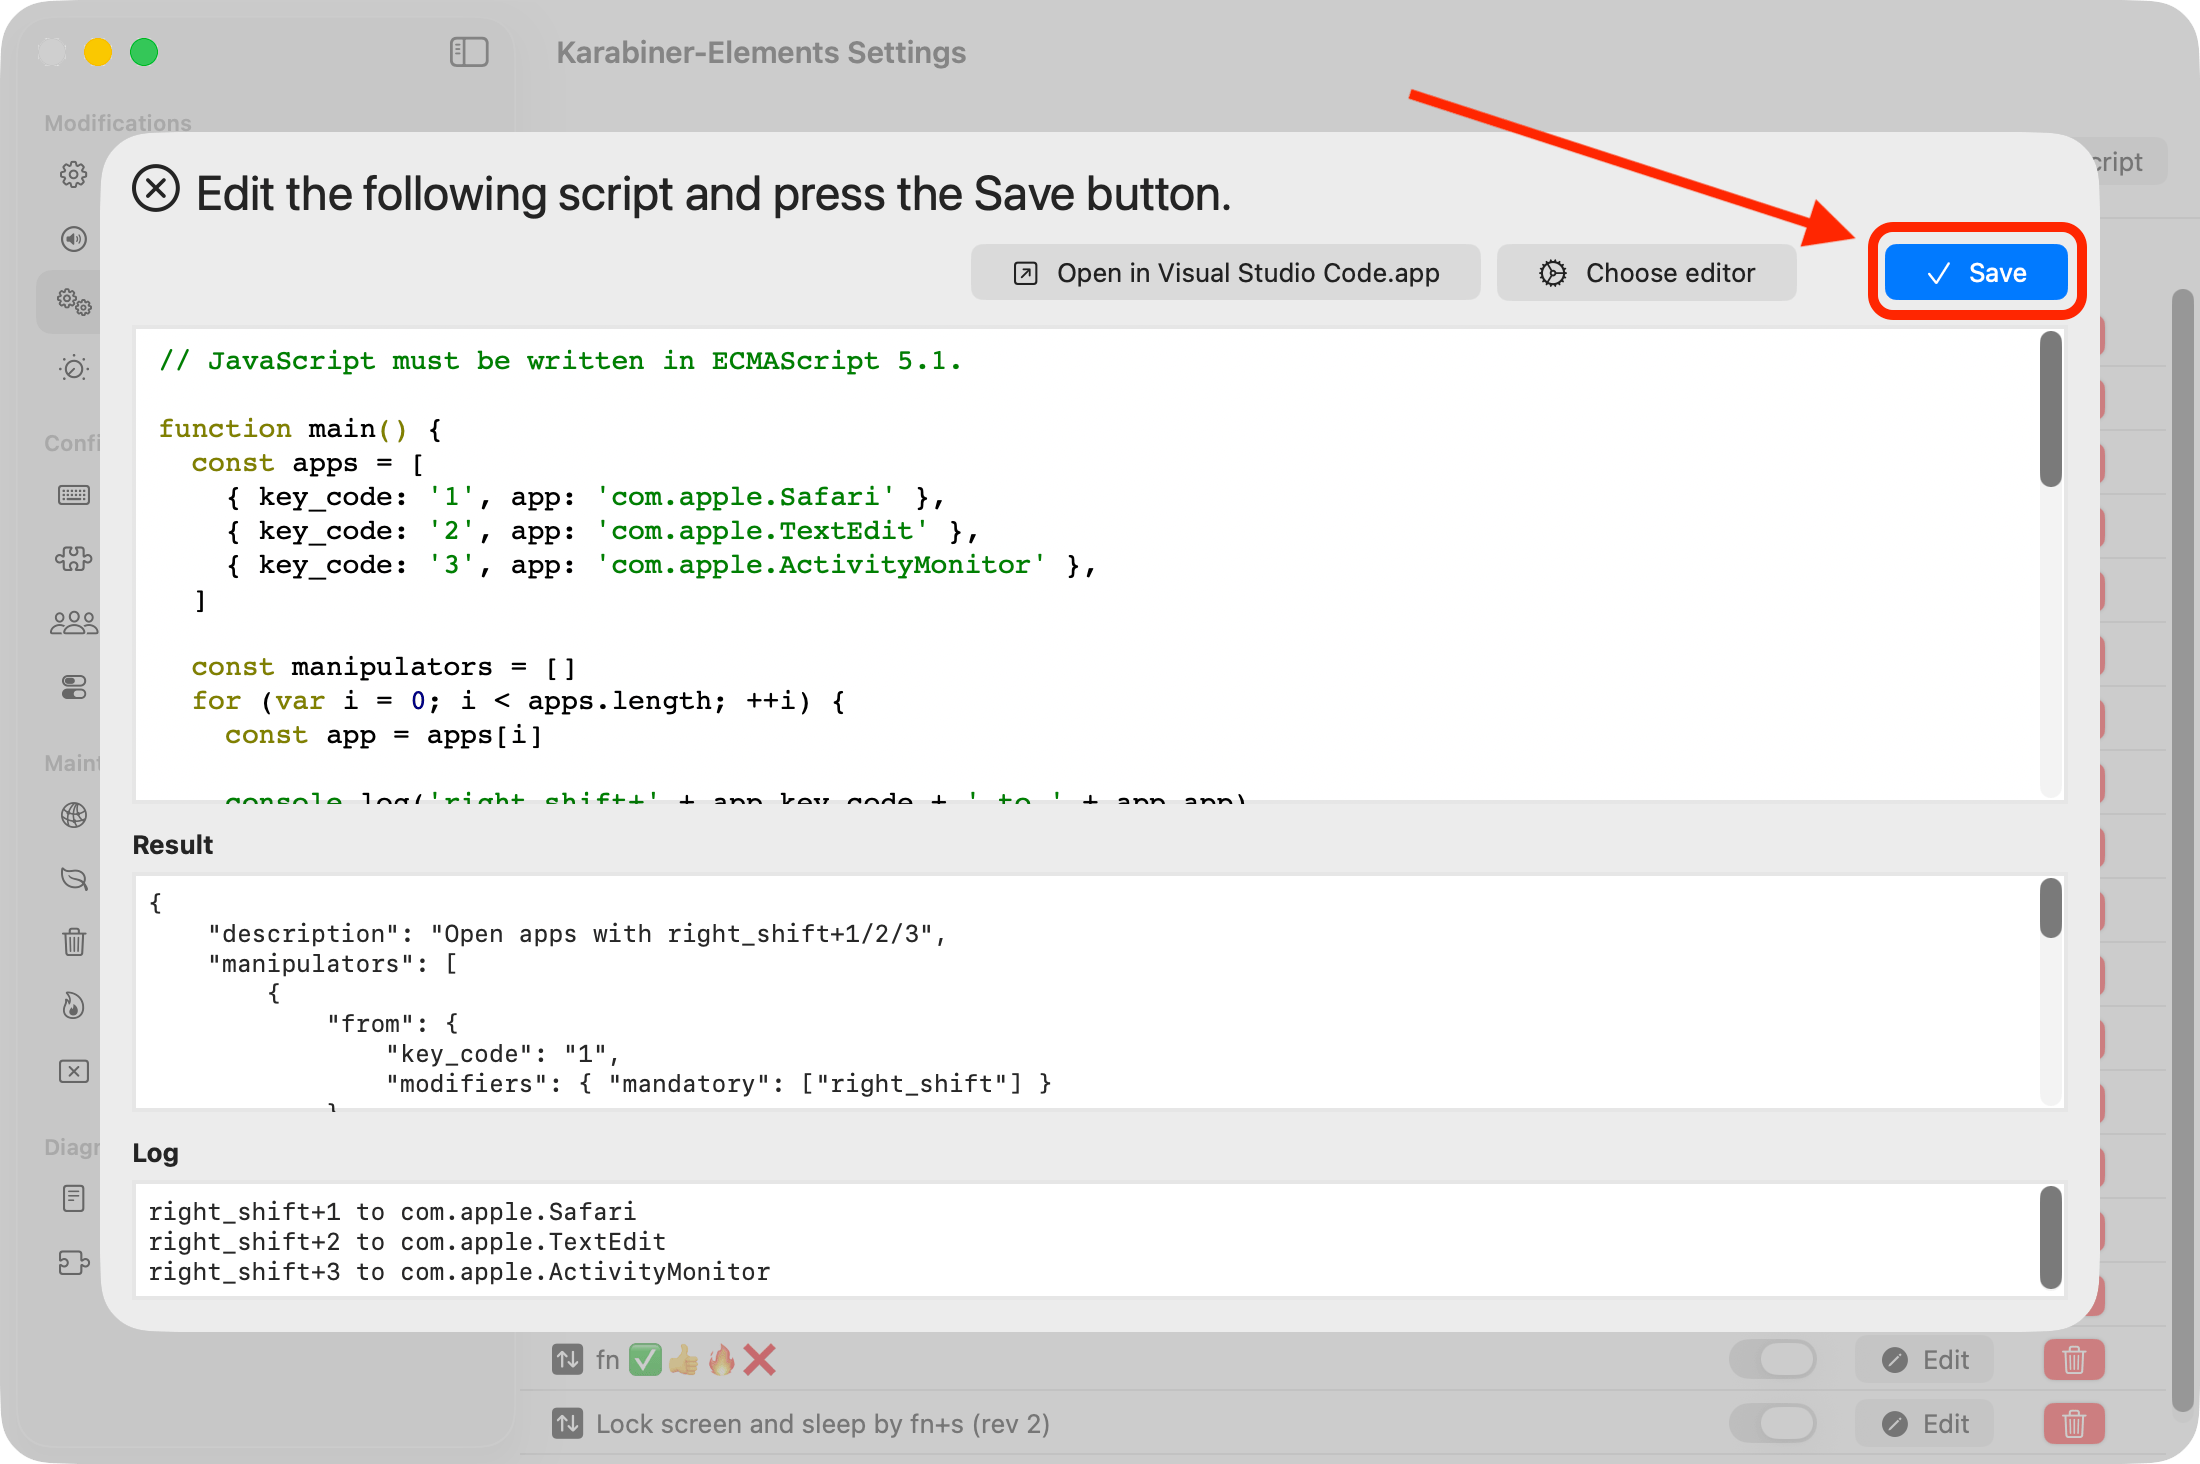Open the complex modifications gear icon in sidebar
Viewport: 2200px width, 1464px height.
coord(74,301)
